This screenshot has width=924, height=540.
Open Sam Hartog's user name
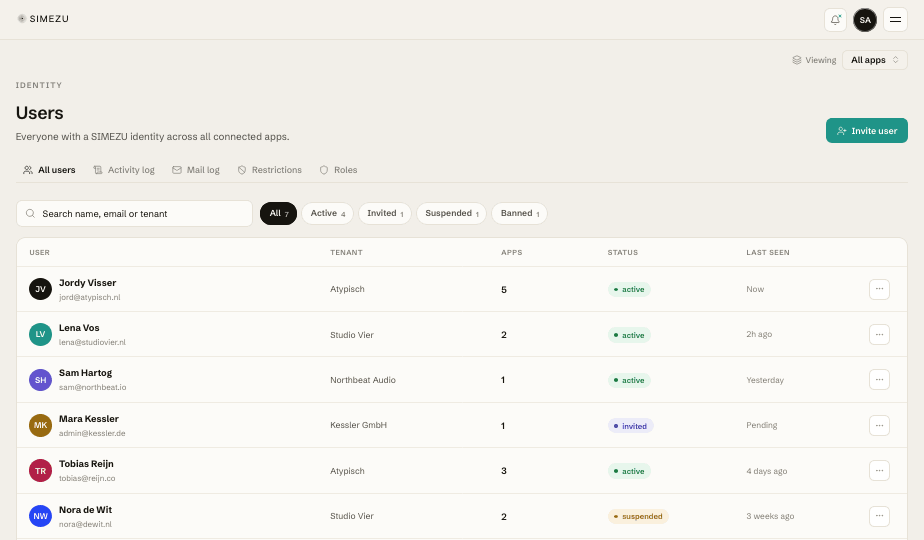coord(85,373)
